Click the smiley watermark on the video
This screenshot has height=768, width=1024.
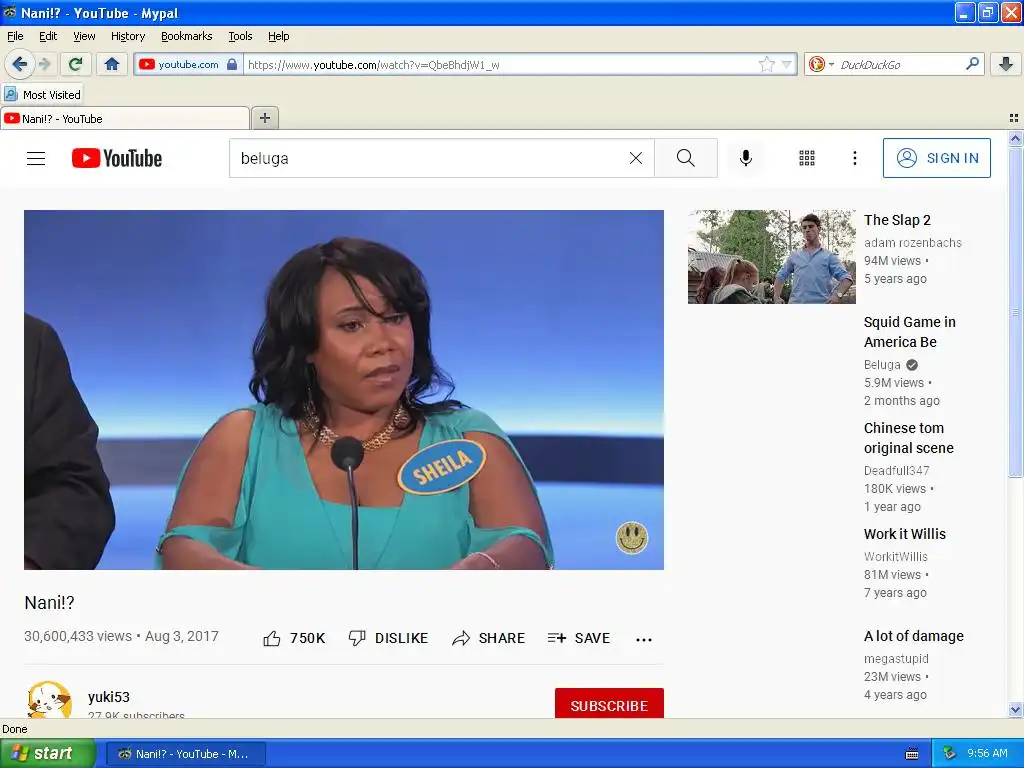(632, 537)
